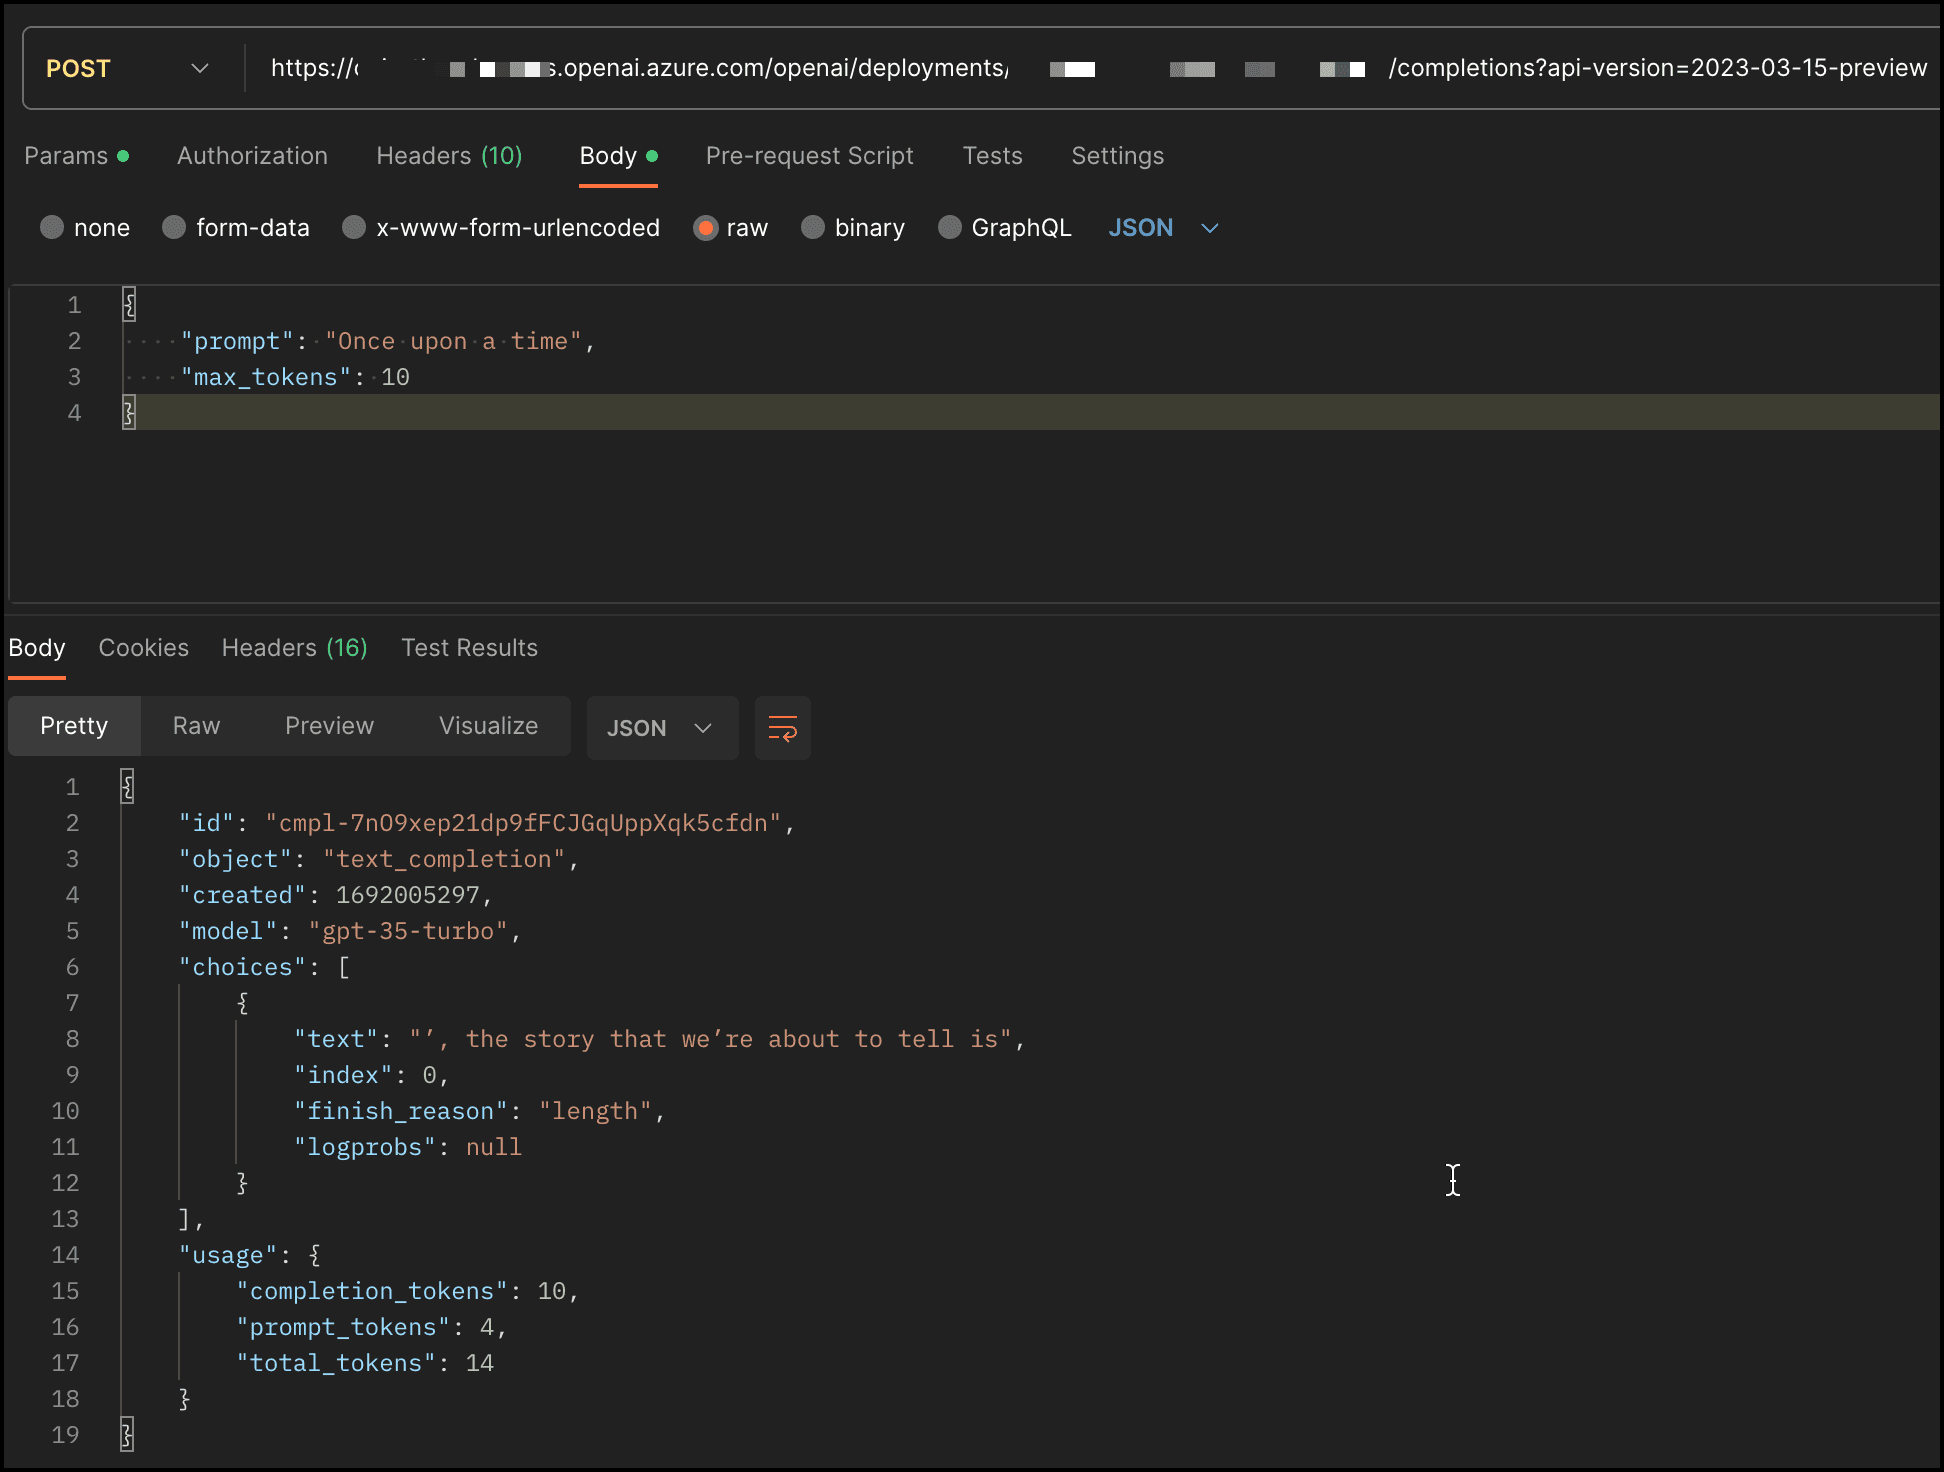Click the "choices" key in response

tap(241, 967)
